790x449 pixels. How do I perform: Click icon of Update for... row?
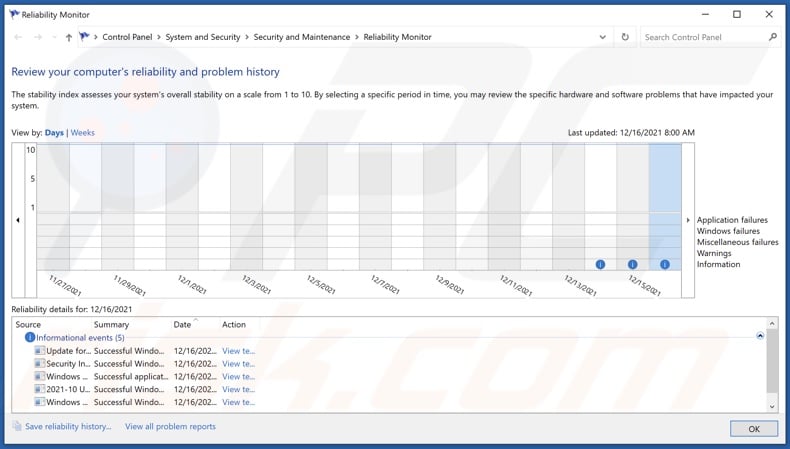coord(39,350)
